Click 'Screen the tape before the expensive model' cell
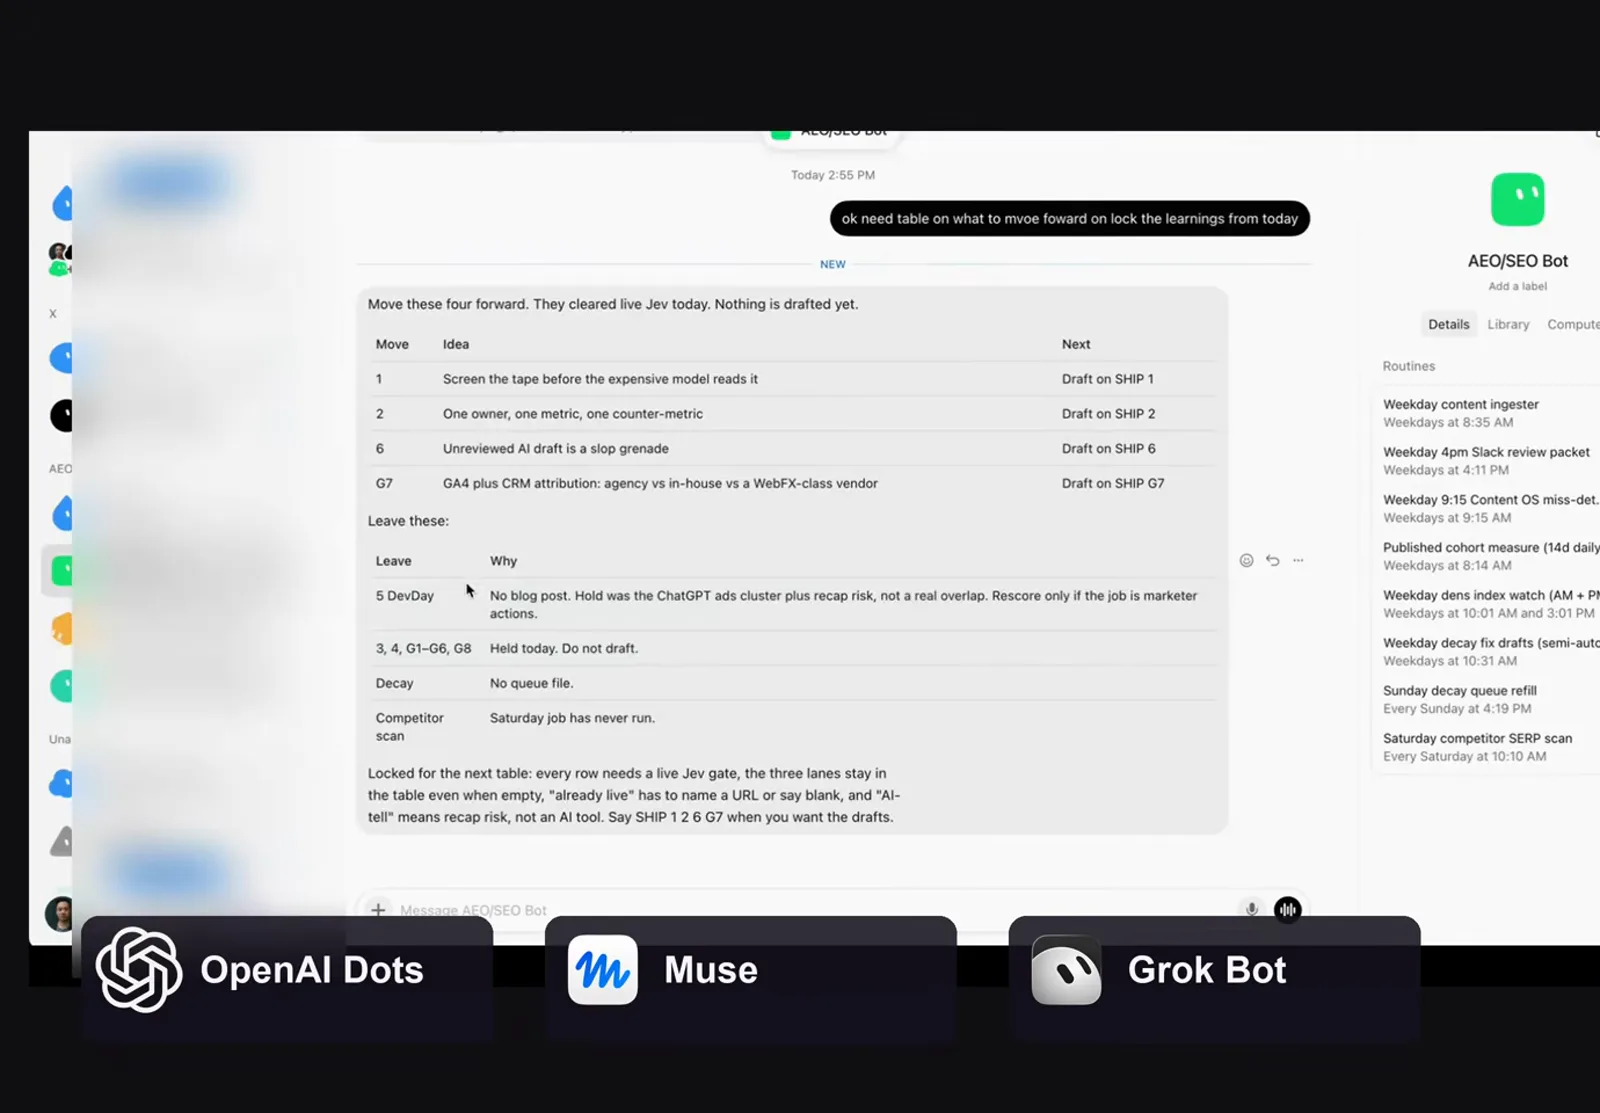Viewport: 1600px width, 1113px height. (600, 379)
